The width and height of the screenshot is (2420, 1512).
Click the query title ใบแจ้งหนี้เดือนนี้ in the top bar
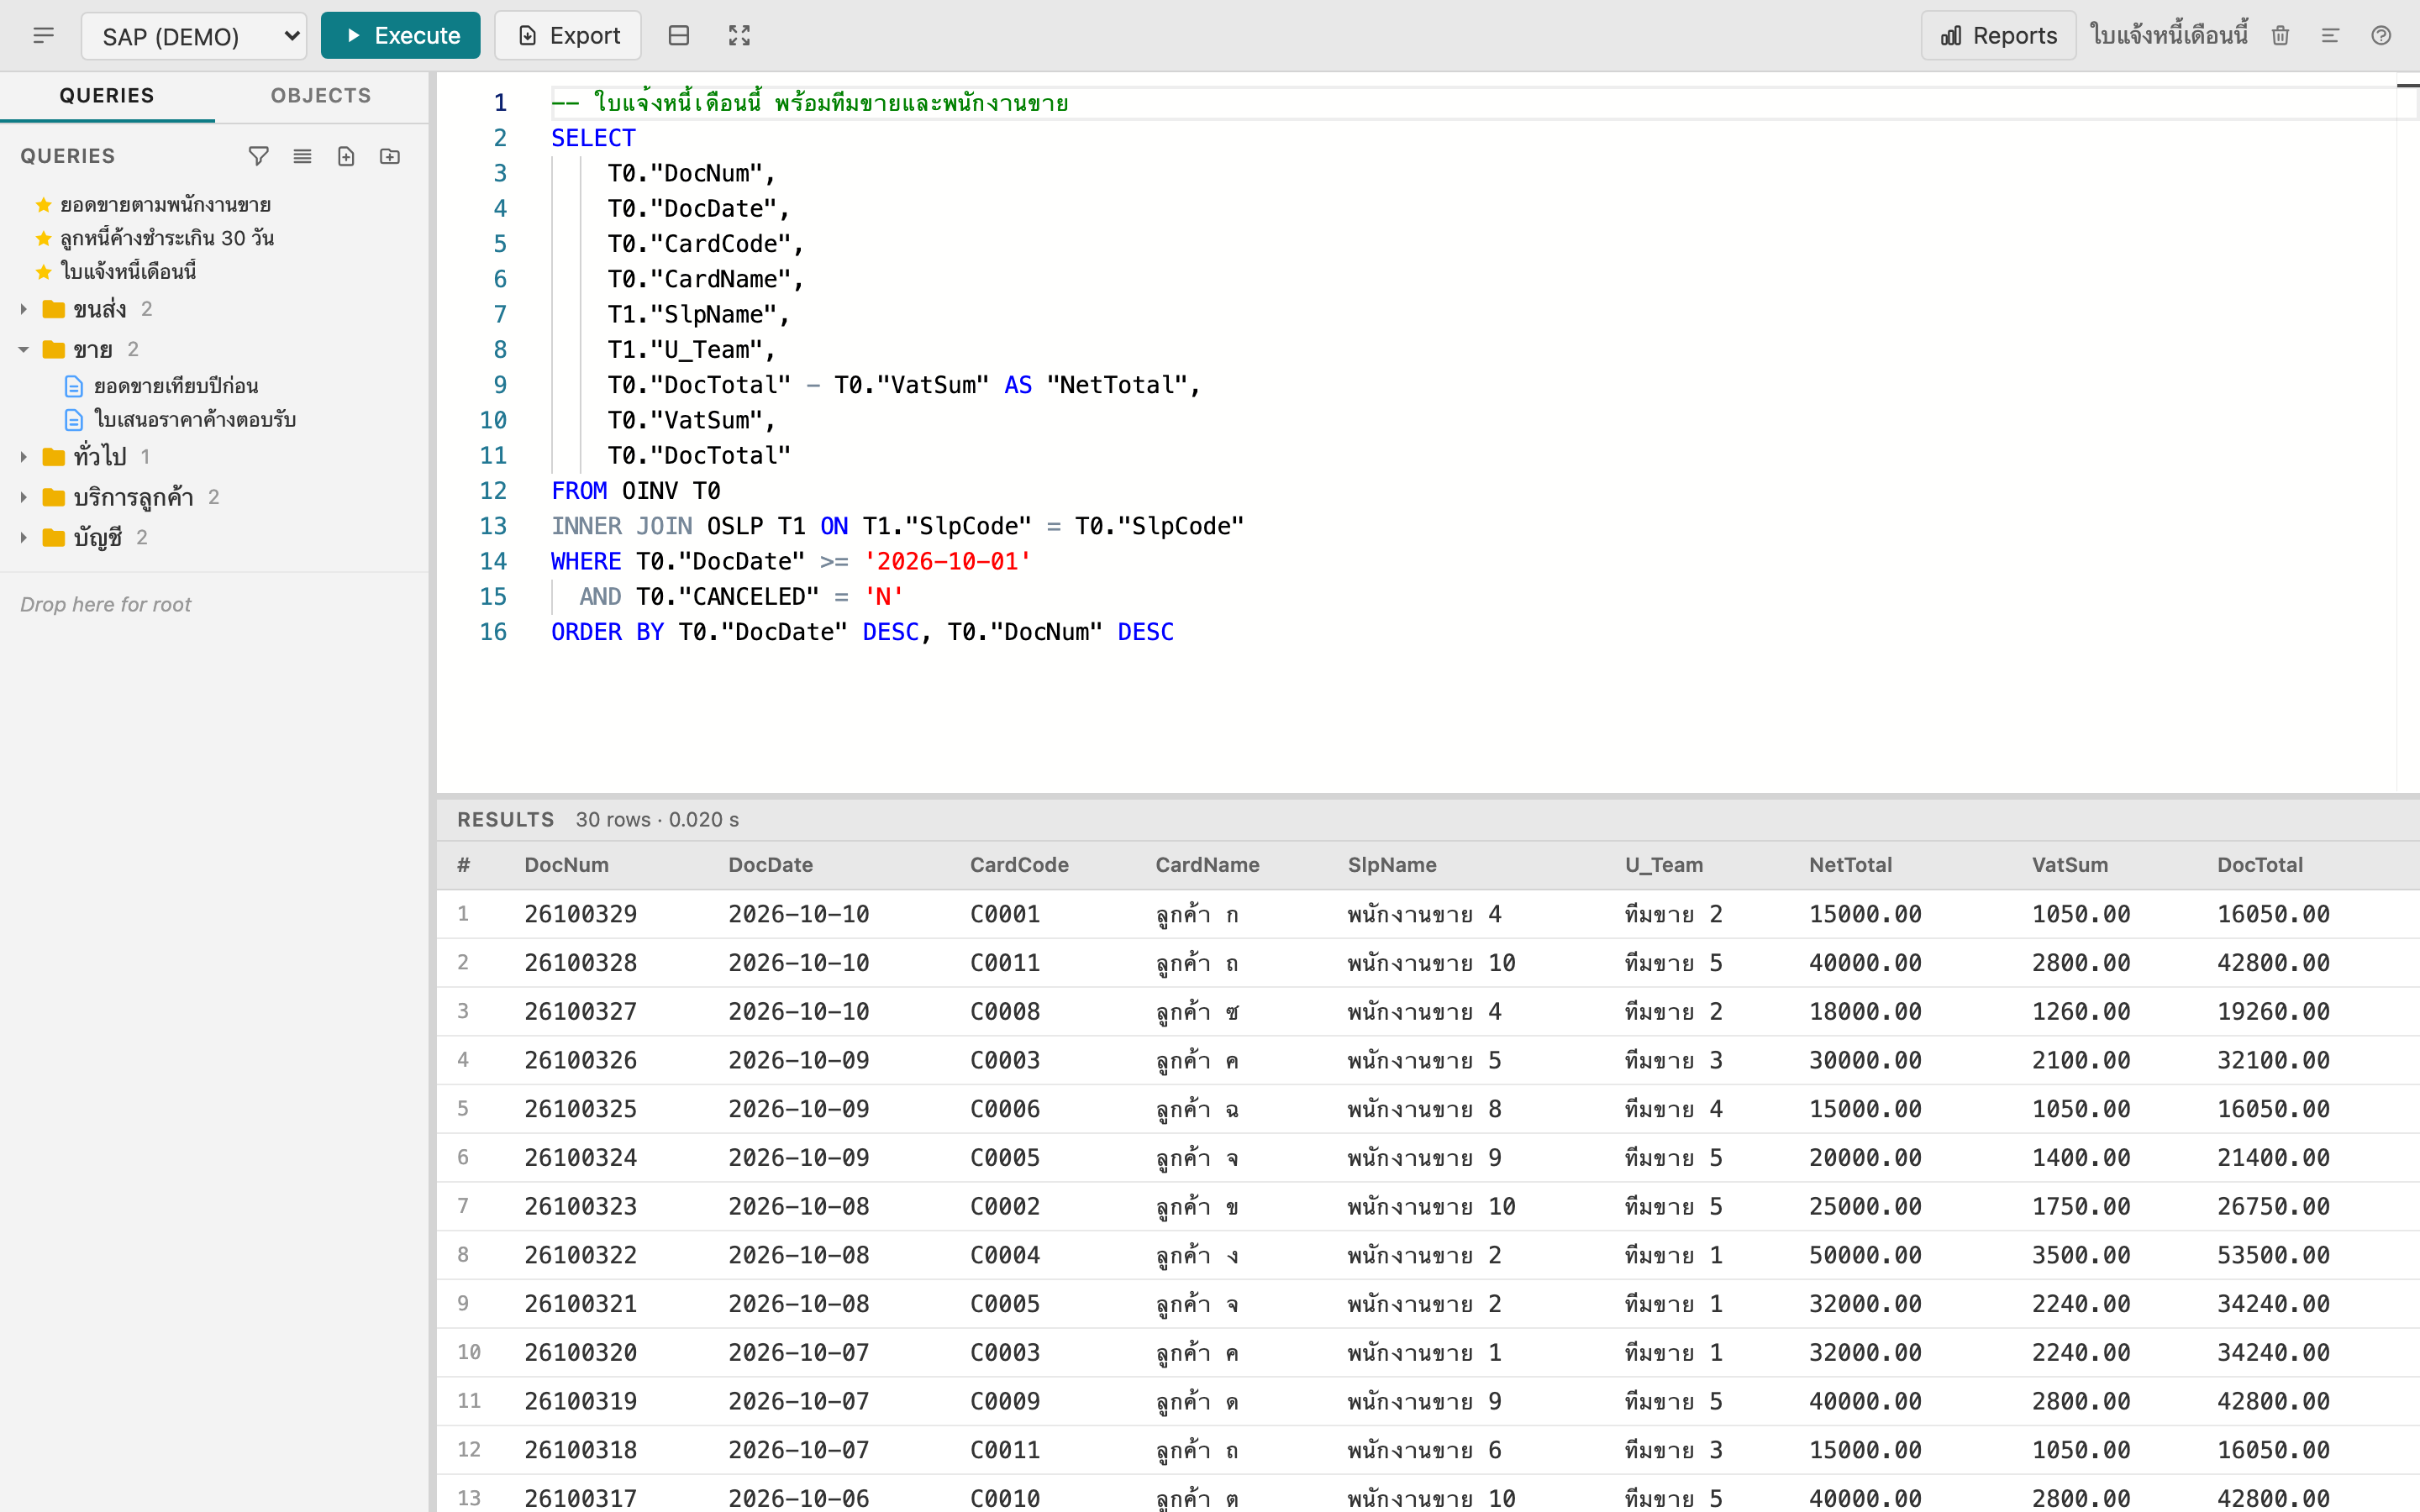pyautogui.click(x=2169, y=36)
